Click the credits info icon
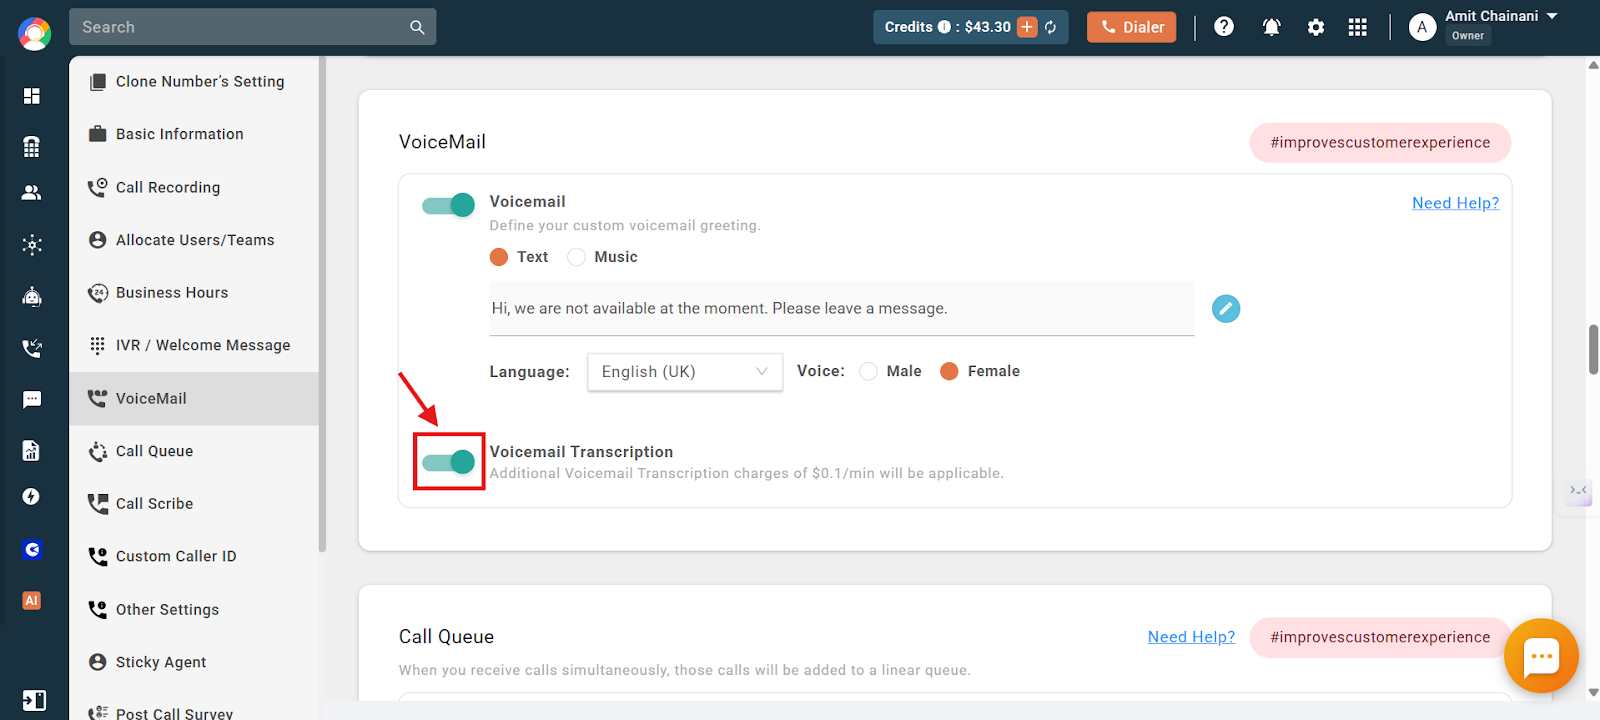The width and height of the screenshot is (1600, 720). pyautogui.click(x=944, y=27)
